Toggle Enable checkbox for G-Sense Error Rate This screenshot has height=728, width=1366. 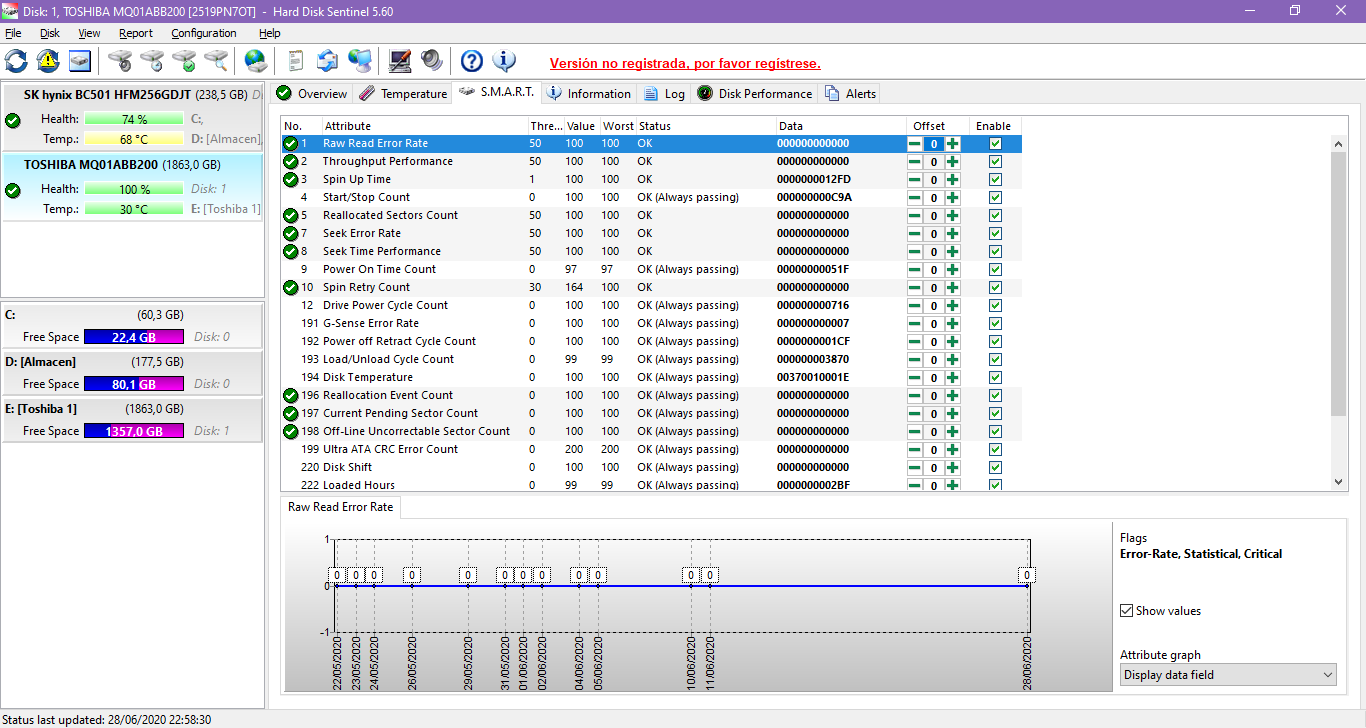995,324
